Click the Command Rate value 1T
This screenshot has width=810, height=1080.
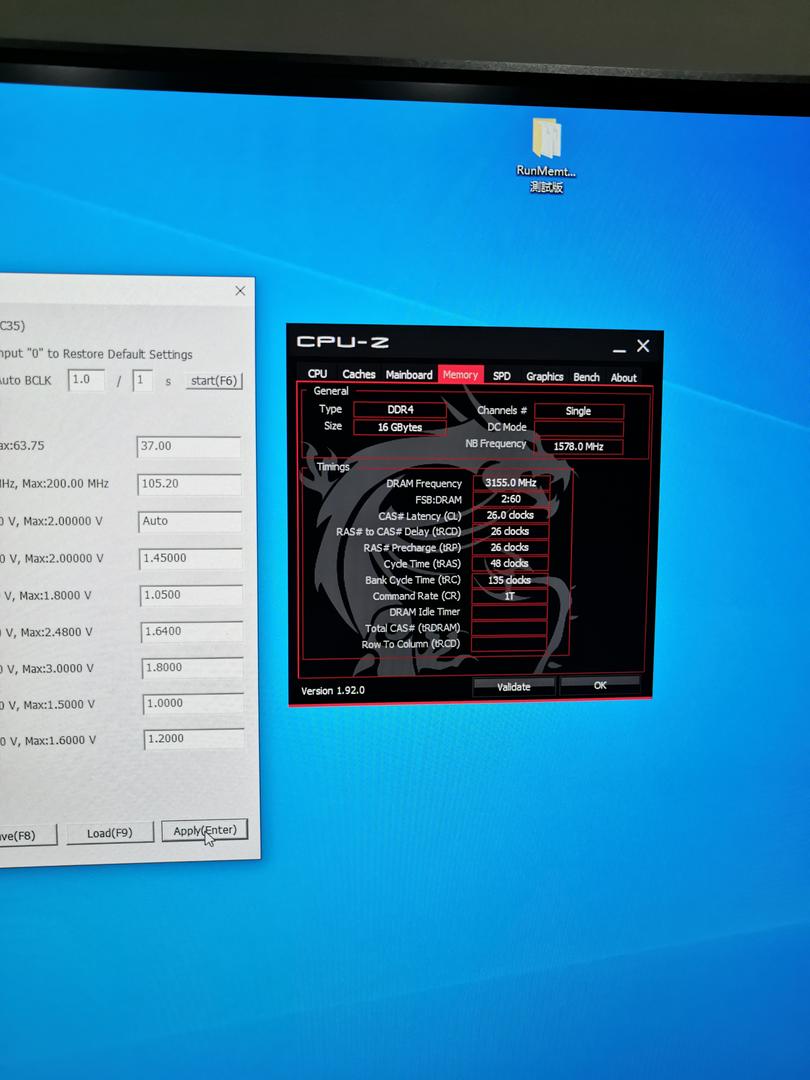[x=510, y=596]
